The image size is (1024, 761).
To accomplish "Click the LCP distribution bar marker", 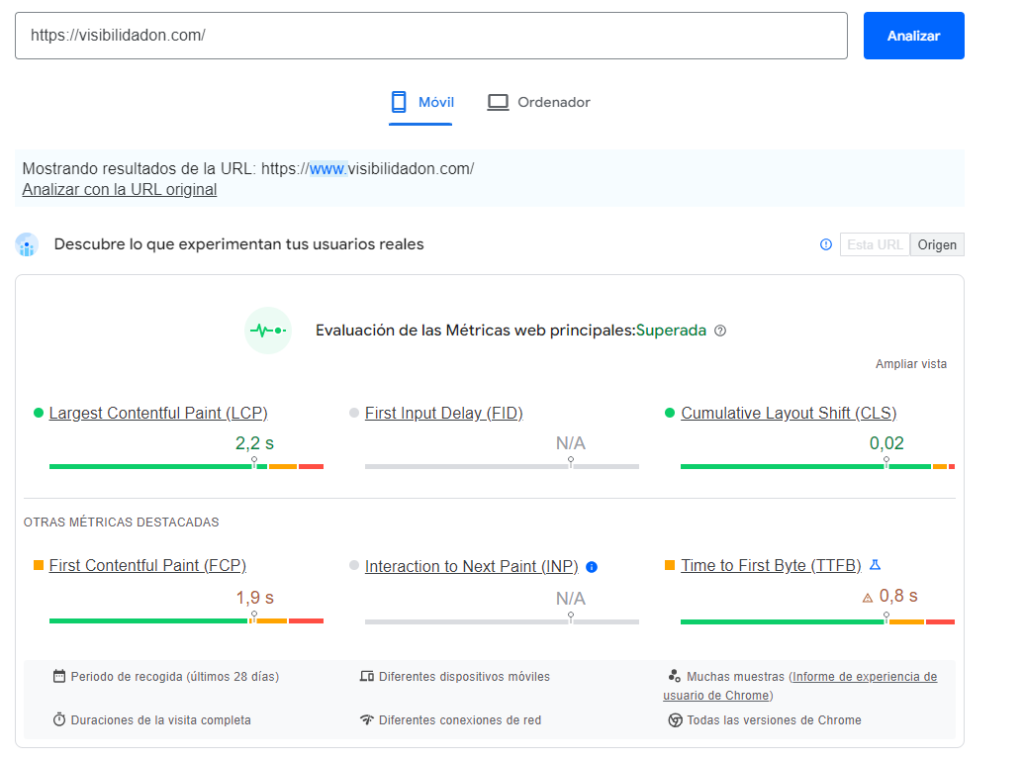I will tap(254, 463).
